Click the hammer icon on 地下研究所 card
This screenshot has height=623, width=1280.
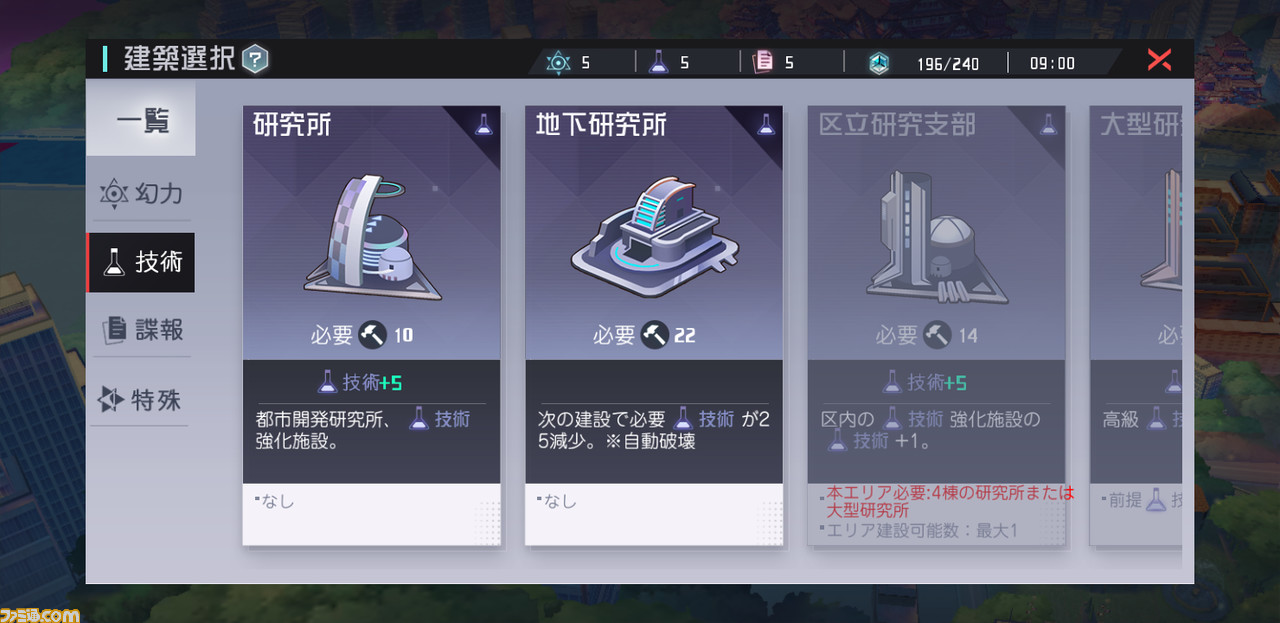[655, 334]
